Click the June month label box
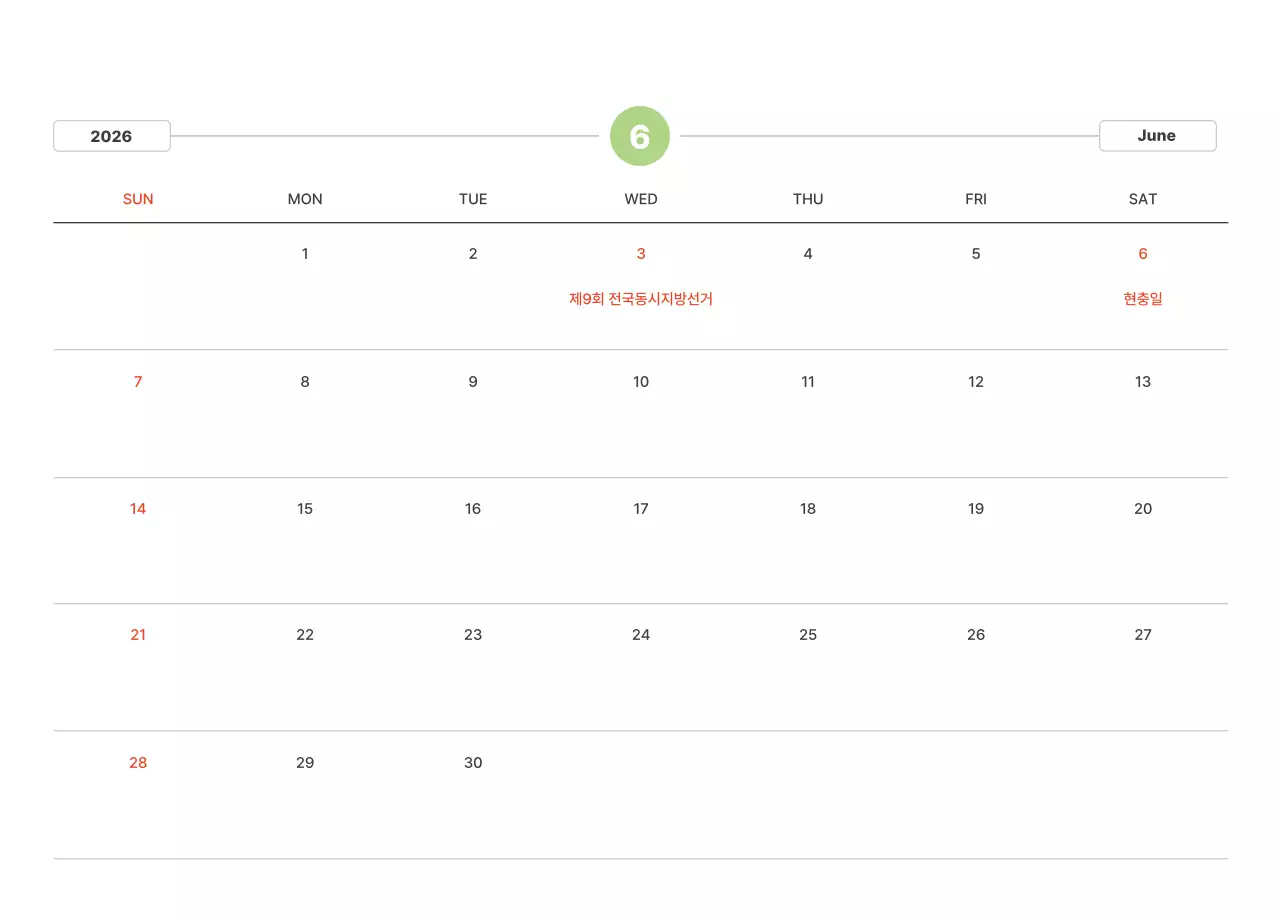The width and height of the screenshot is (1280, 916). 1157,136
